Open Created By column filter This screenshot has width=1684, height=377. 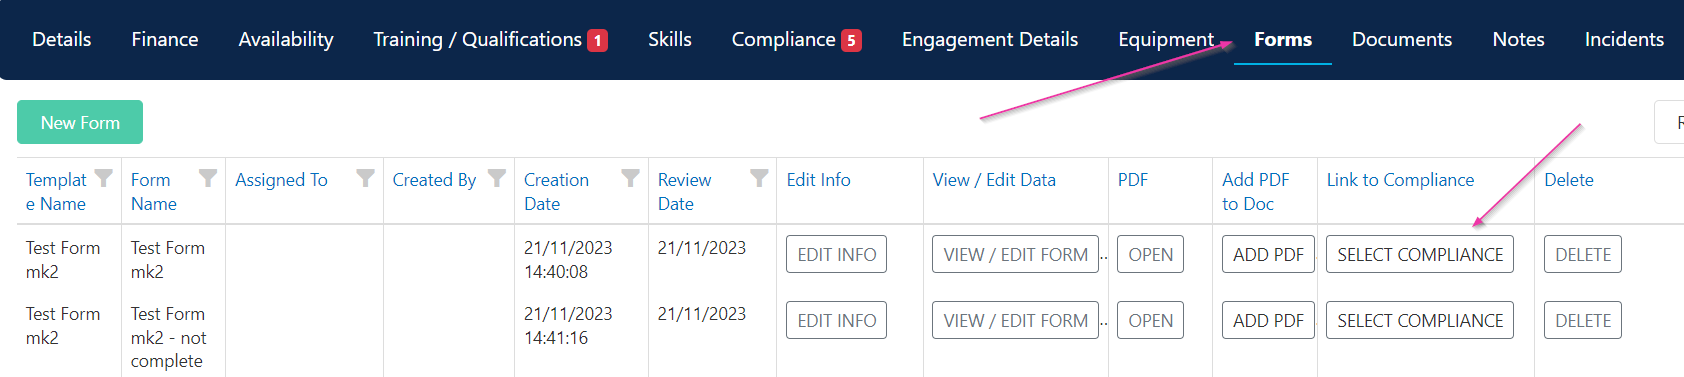pos(497,179)
